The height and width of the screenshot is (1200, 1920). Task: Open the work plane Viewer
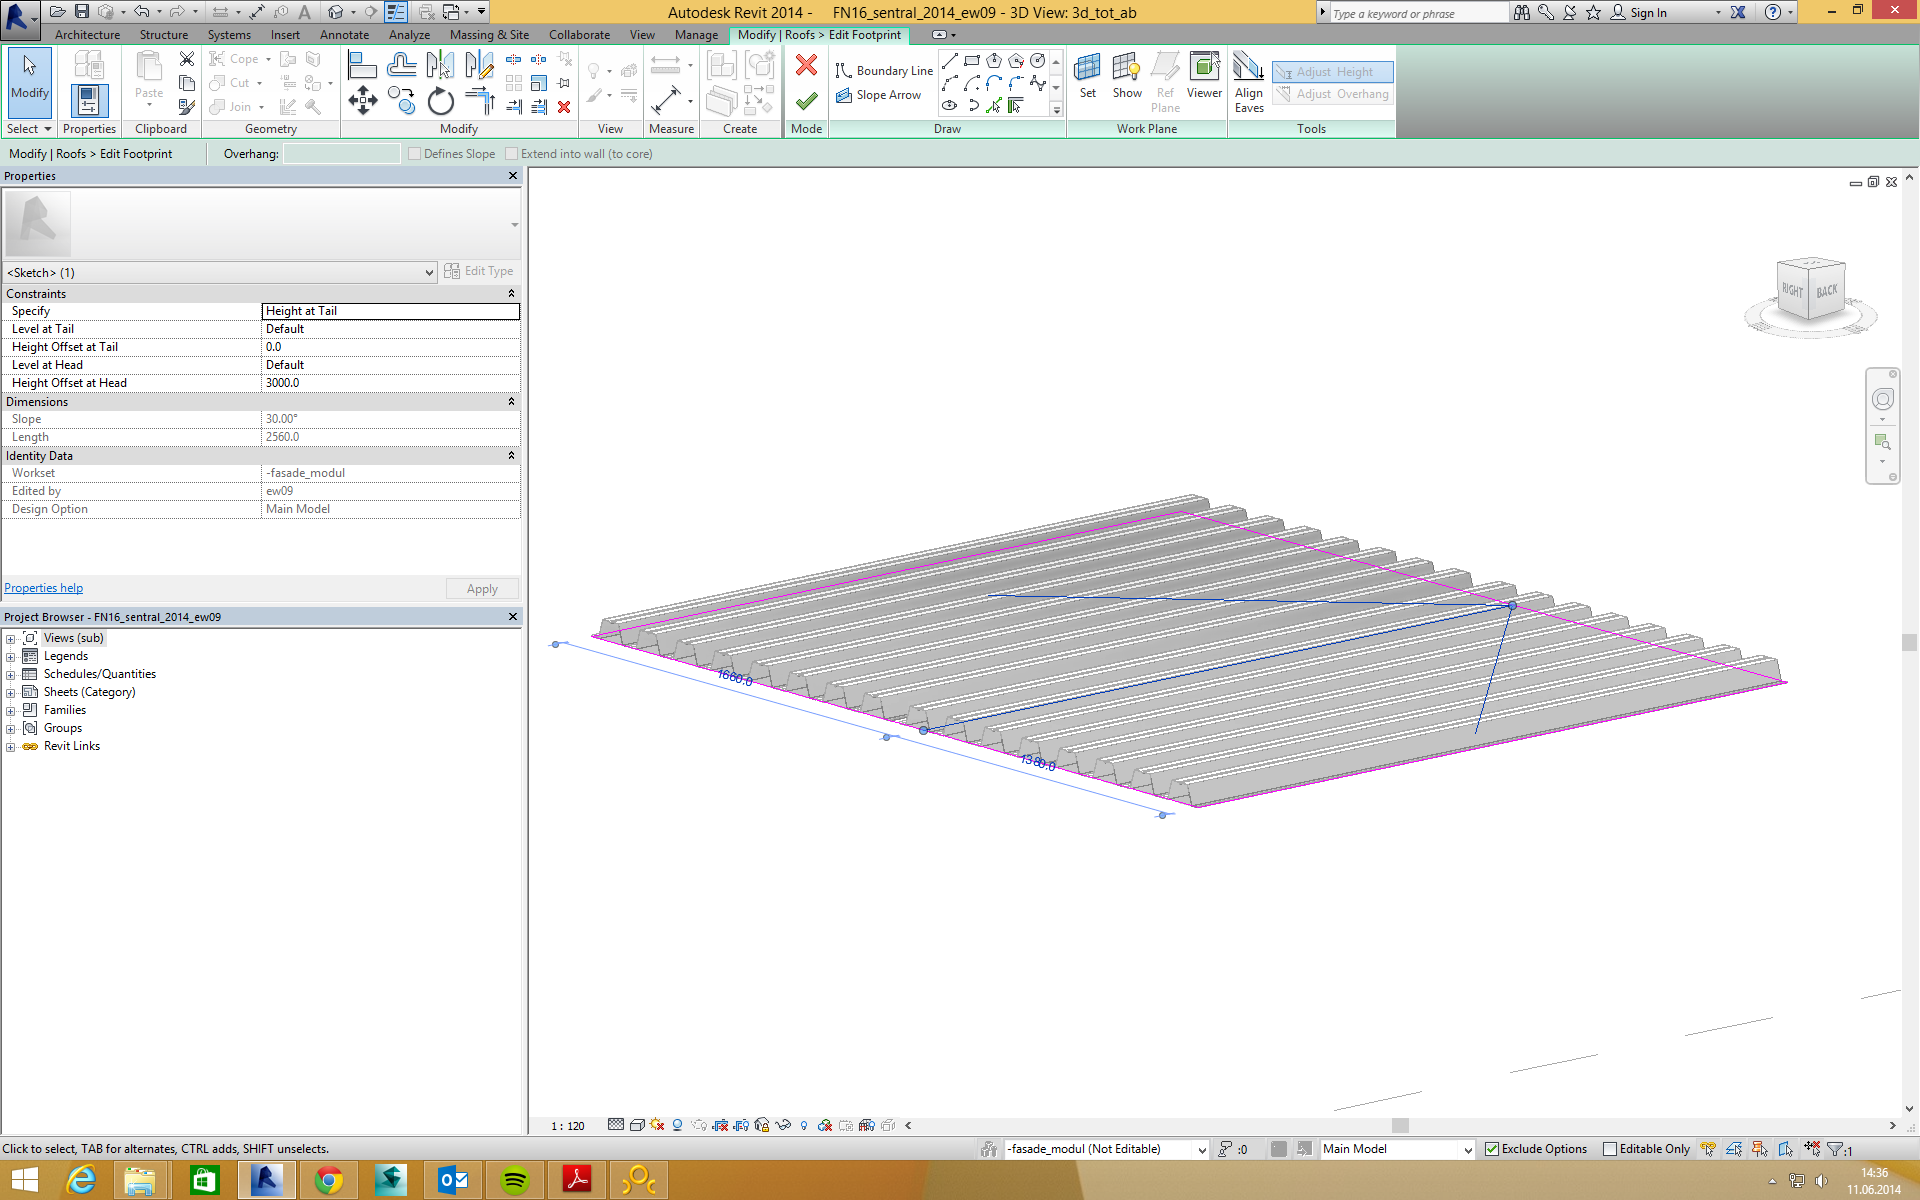pos(1204,77)
